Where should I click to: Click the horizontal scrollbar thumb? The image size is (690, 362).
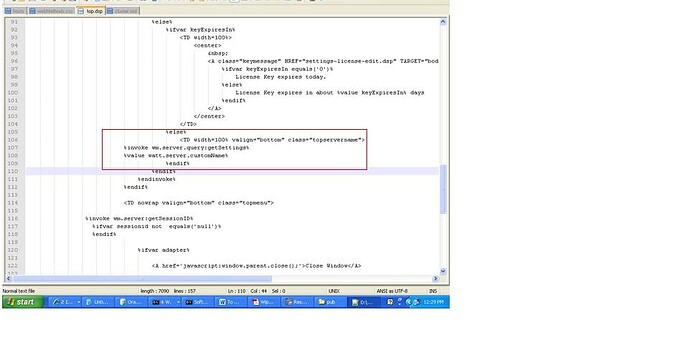[x=142, y=278]
